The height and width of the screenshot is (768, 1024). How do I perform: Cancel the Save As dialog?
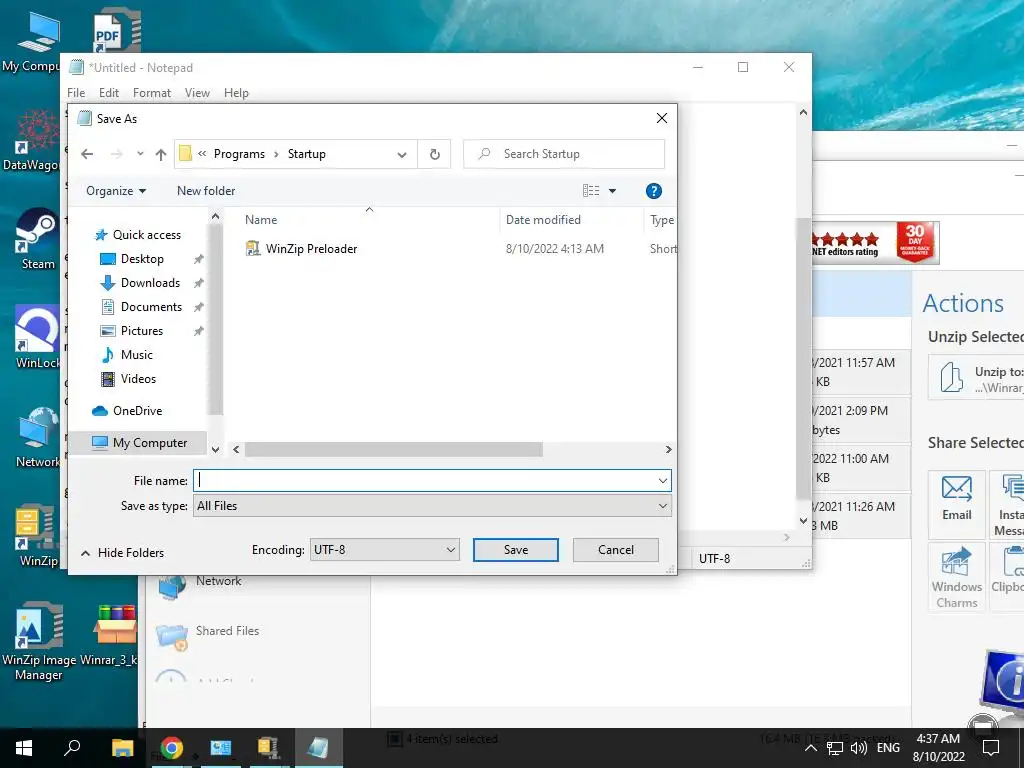click(x=616, y=550)
